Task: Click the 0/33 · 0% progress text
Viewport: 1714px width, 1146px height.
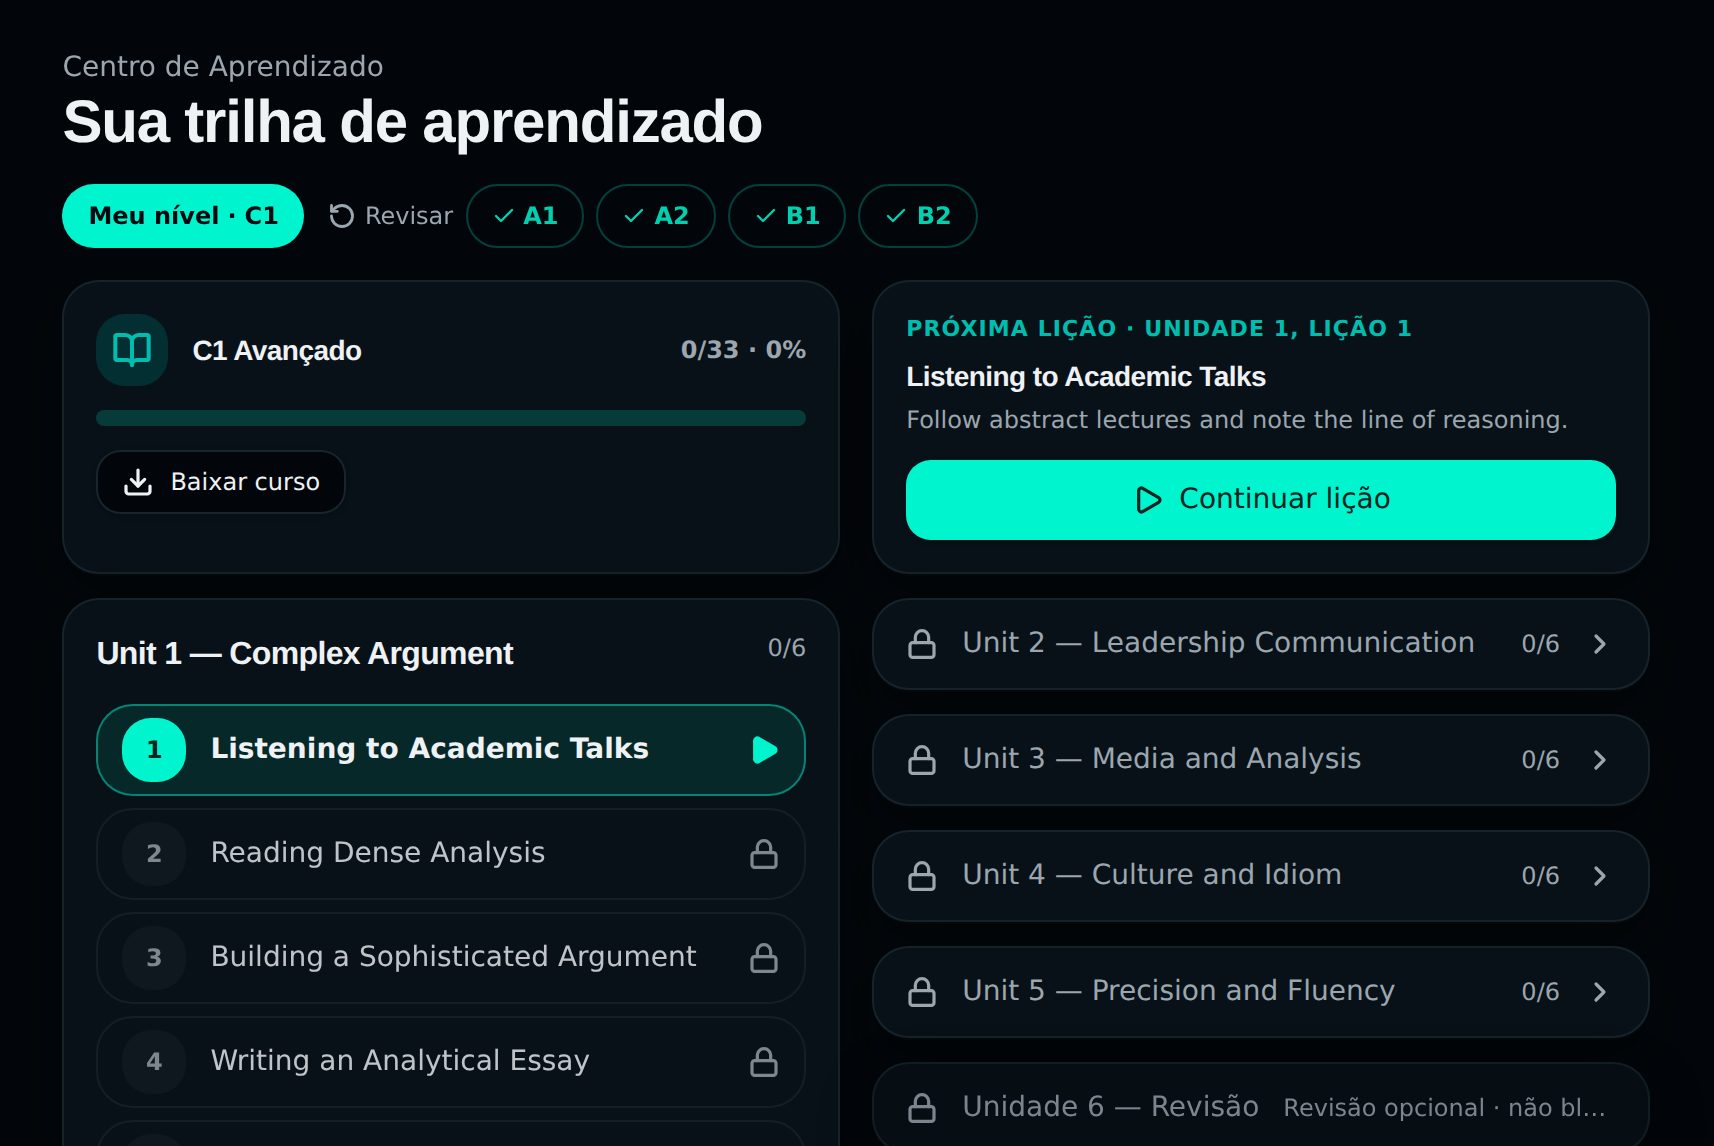Action: point(743,350)
